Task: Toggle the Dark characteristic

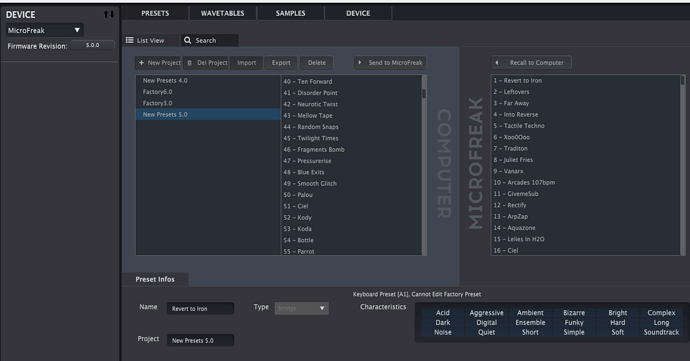Action: pos(443,322)
